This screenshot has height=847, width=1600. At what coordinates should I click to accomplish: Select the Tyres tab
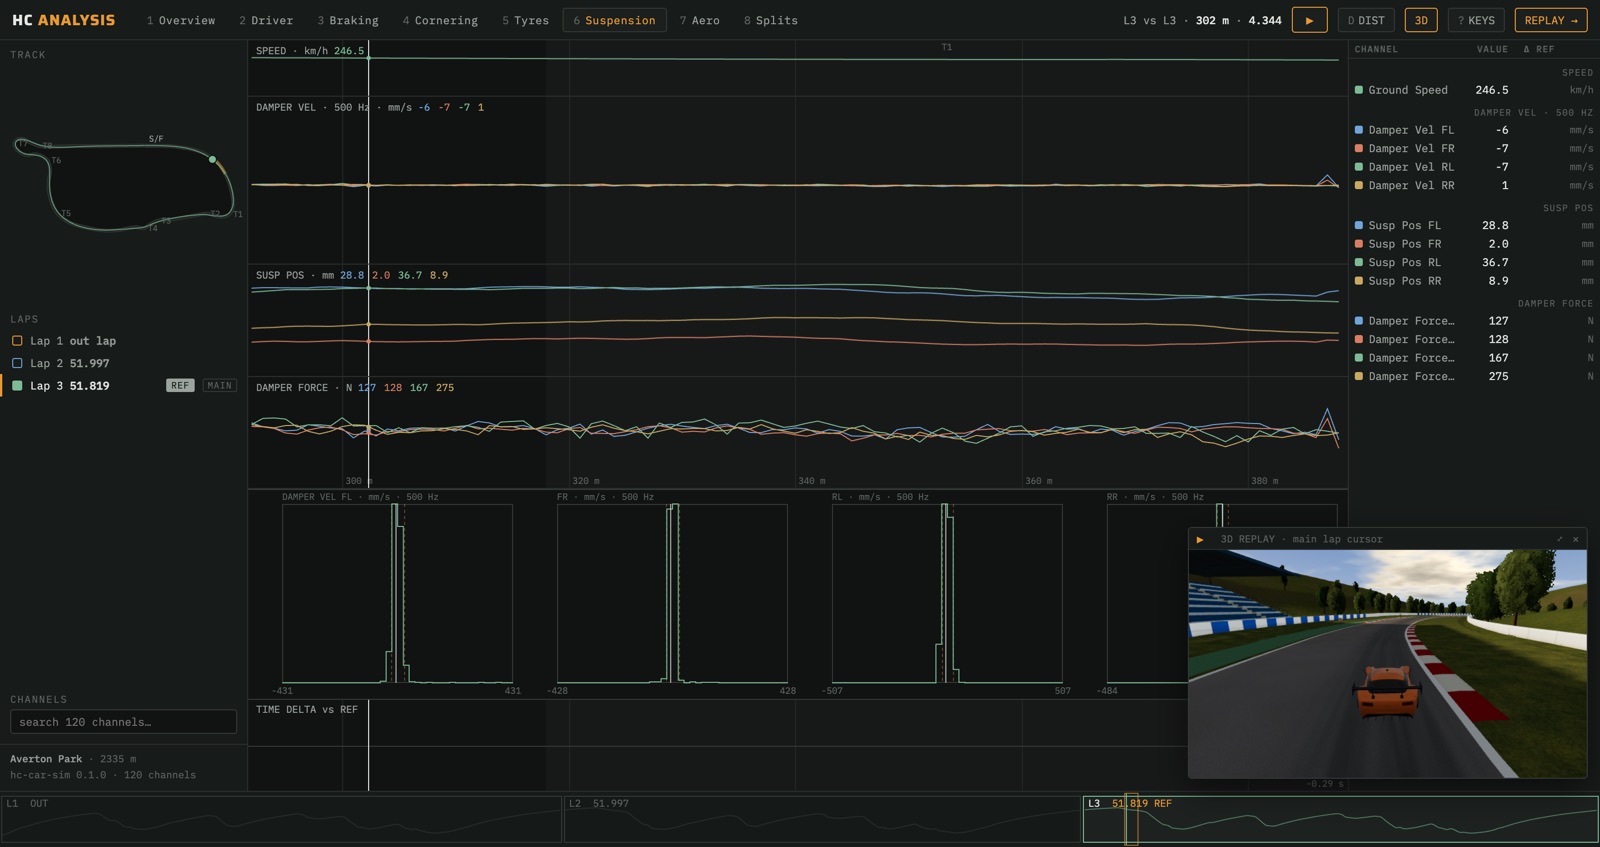coord(526,20)
